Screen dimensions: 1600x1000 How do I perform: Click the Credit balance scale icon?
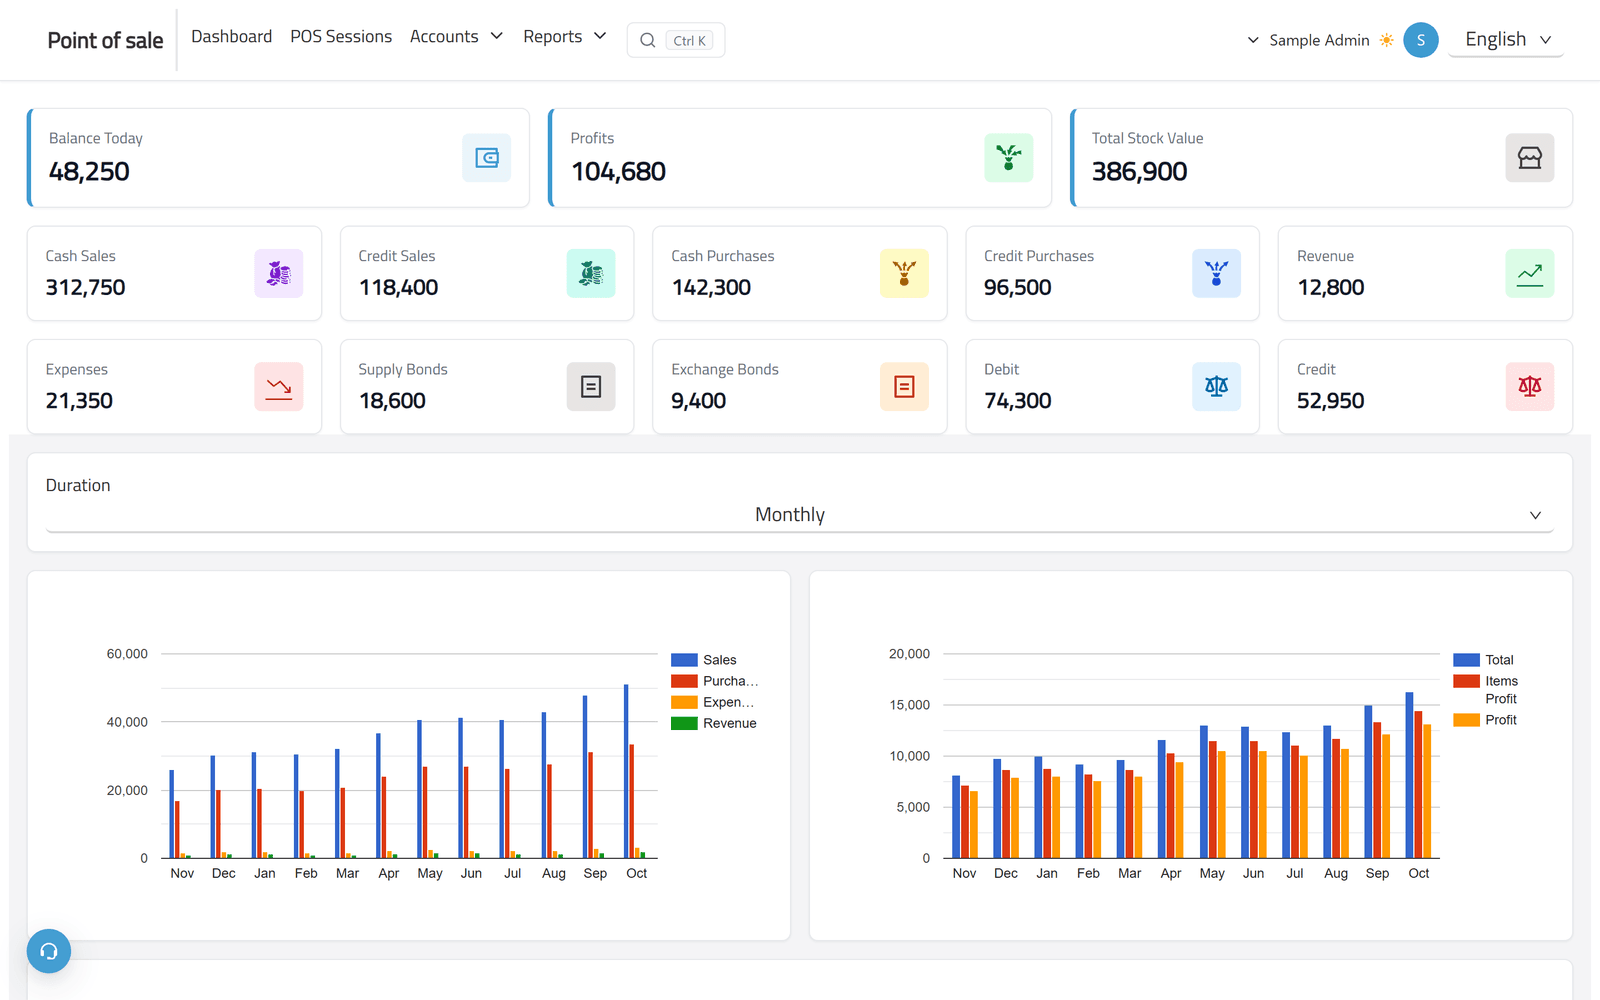tap(1530, 386)
